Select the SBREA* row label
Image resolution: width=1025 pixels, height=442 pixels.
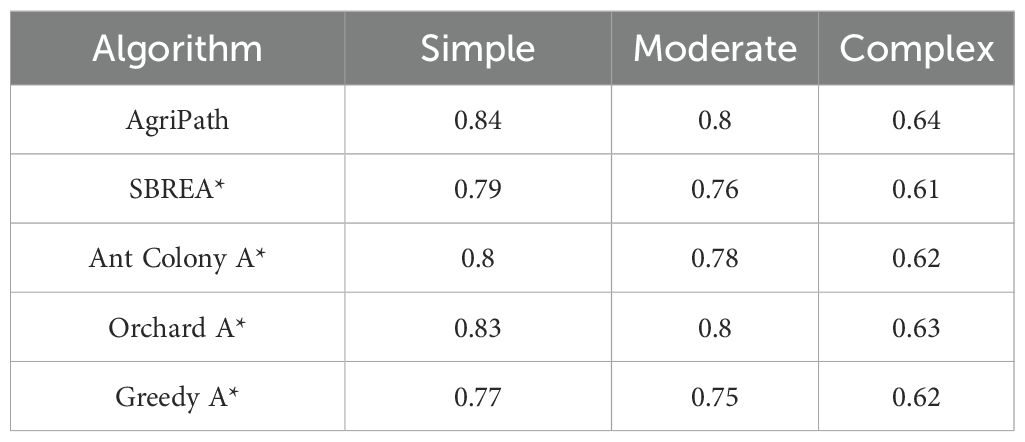177,189
